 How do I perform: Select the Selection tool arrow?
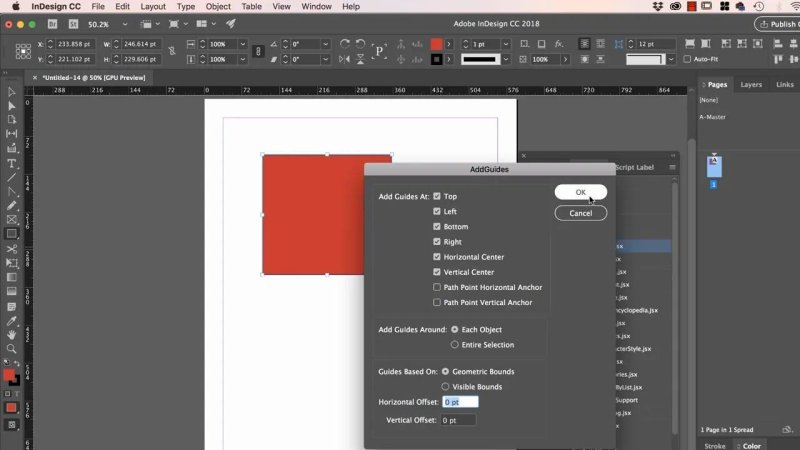(x=11, y=92)
